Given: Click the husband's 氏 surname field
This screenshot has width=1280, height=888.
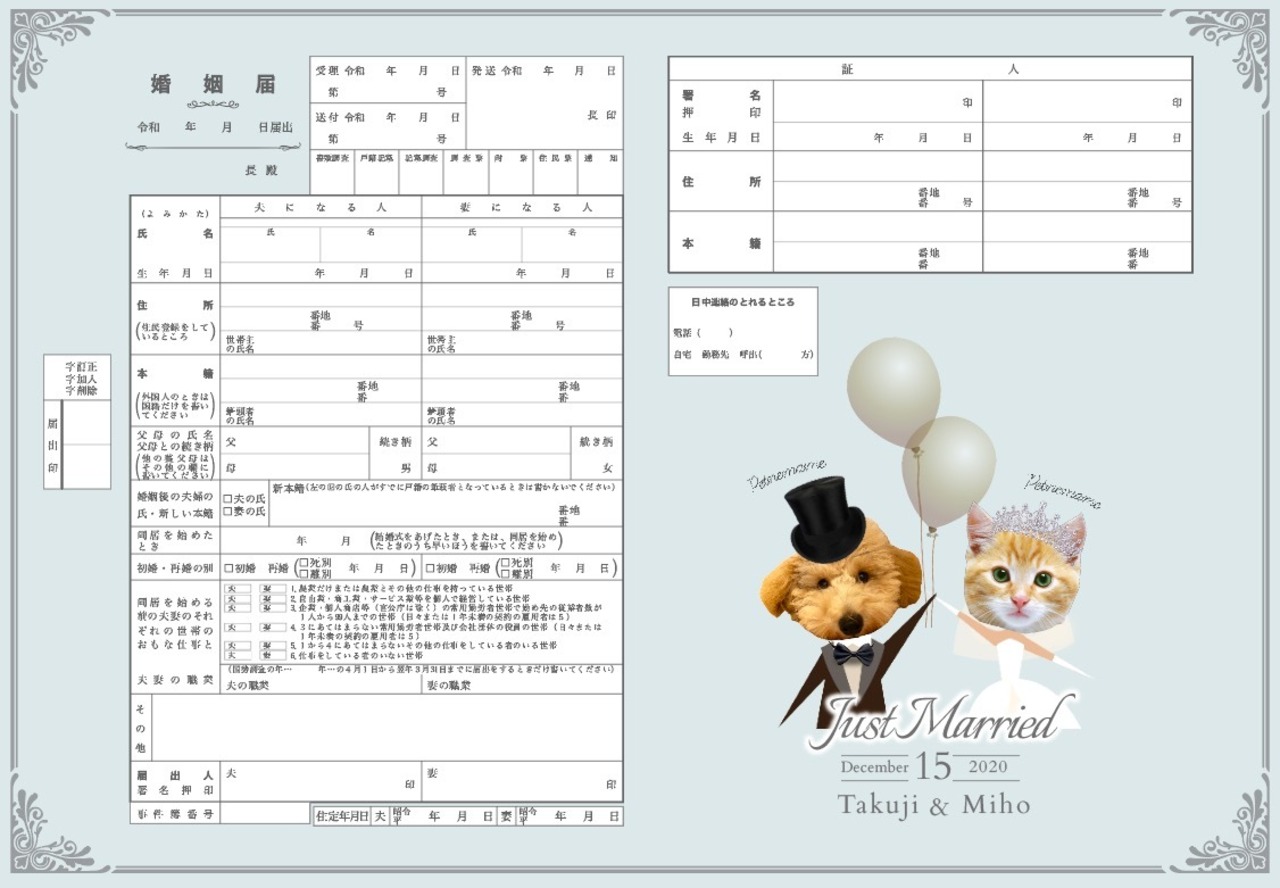Looking at the screenshot, I should pos(270,246).
